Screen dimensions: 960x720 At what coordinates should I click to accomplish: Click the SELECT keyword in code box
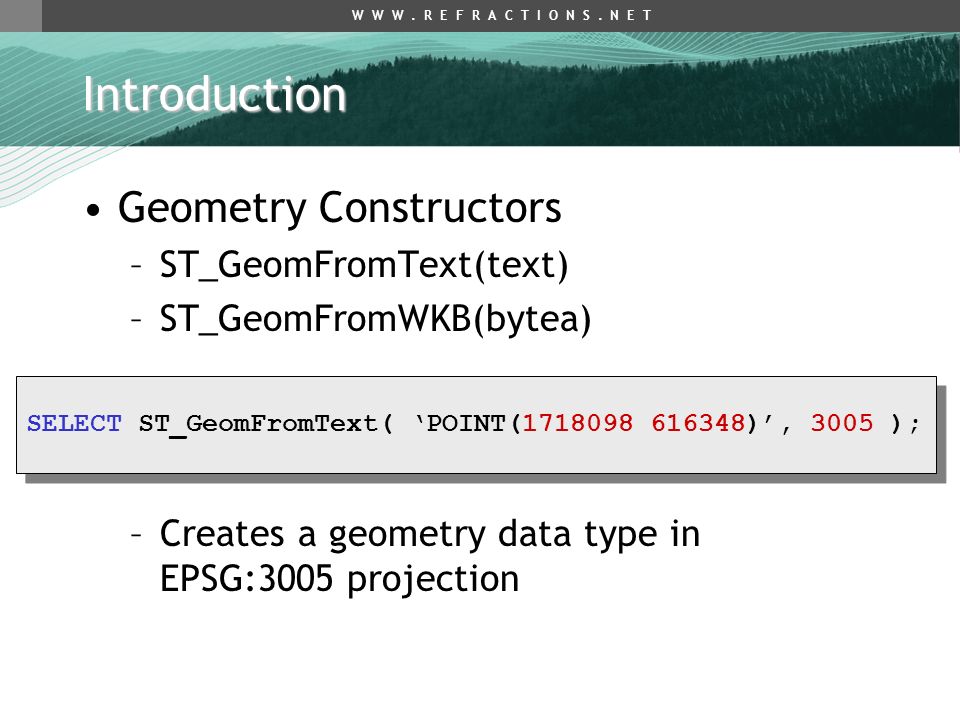coord(74,423)
